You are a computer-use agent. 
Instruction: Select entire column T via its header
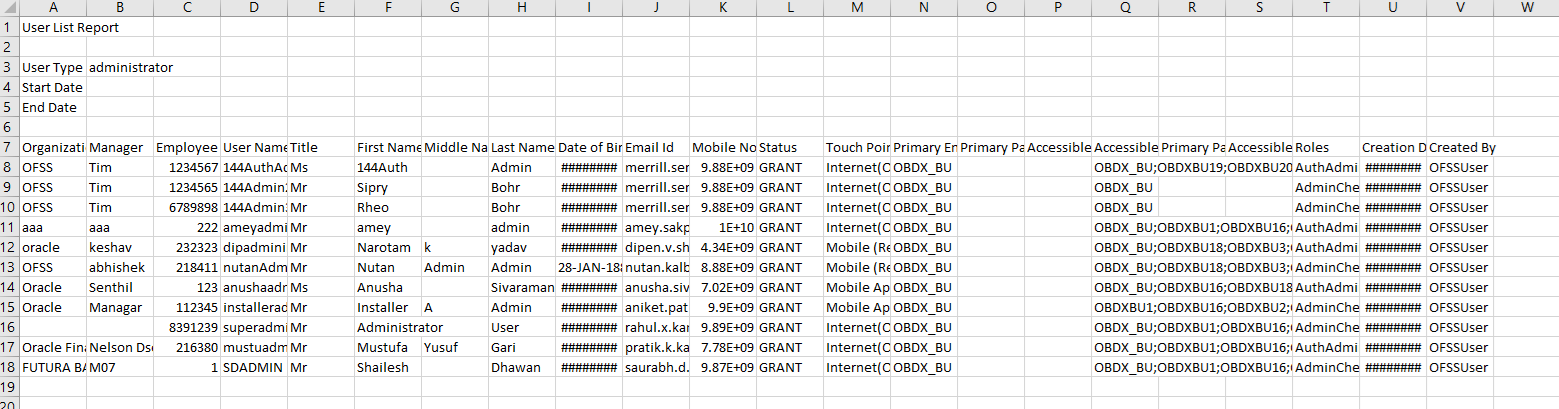pos(1325,8)
